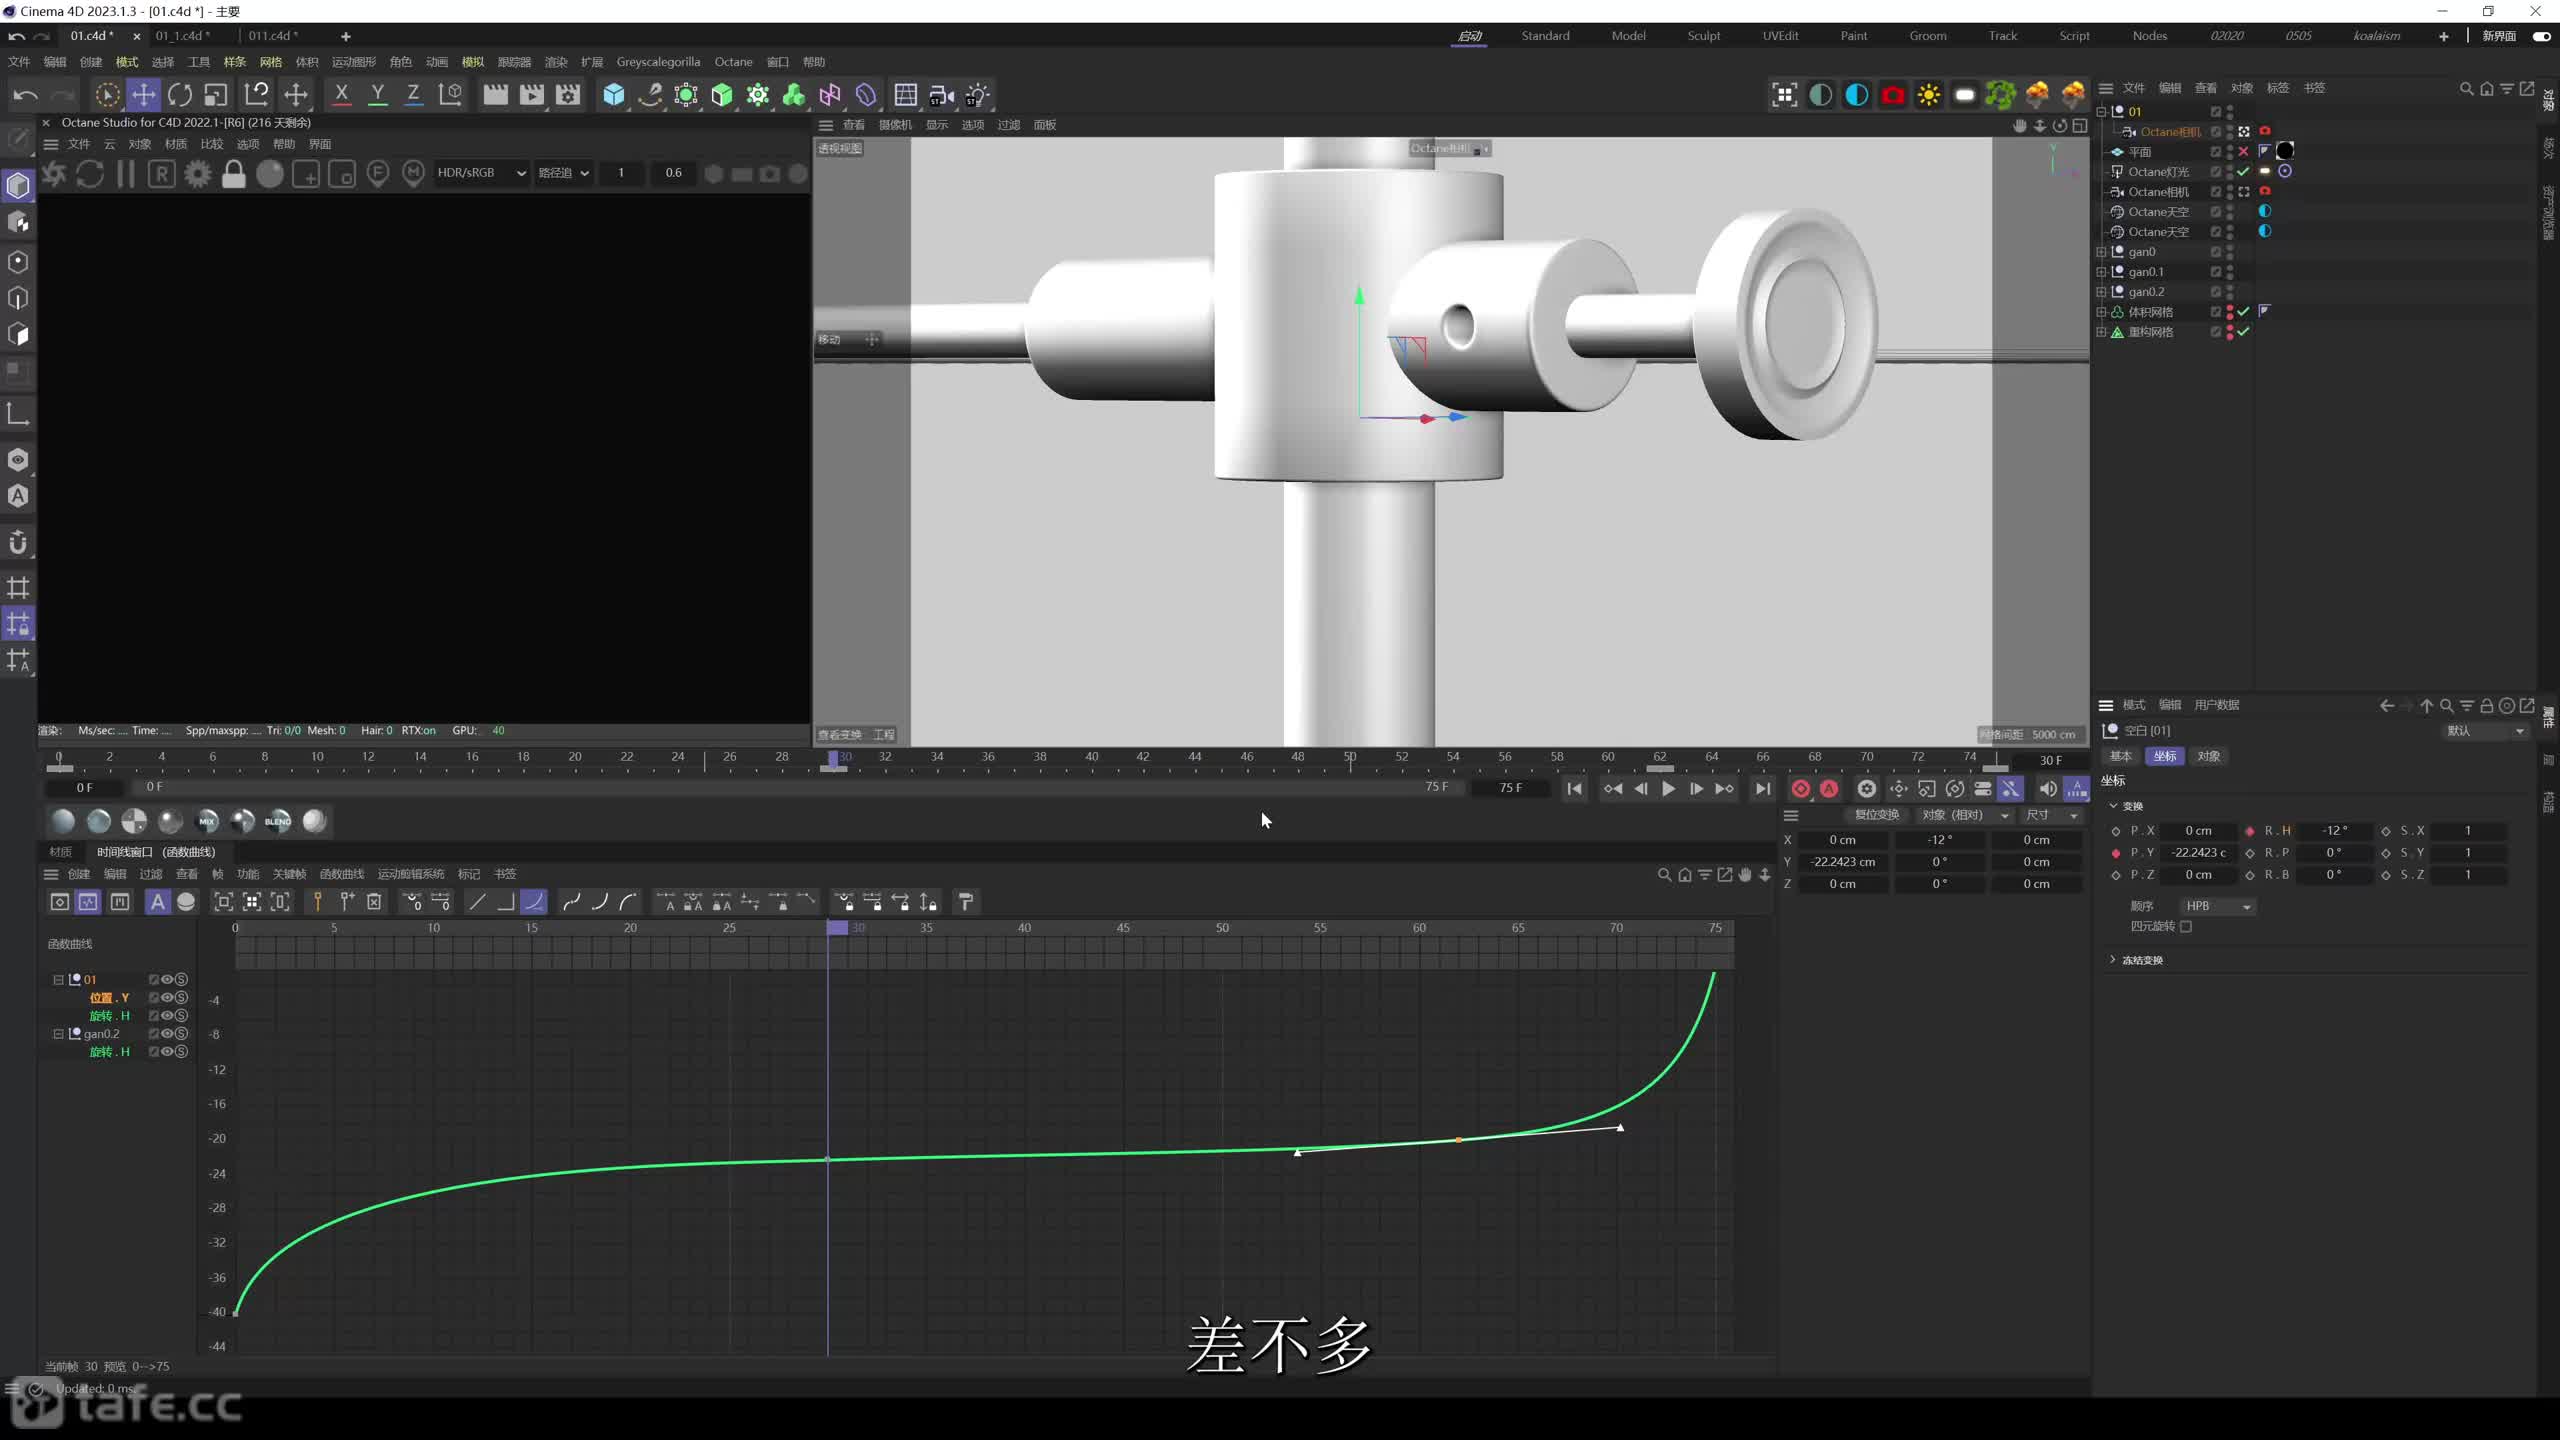Viewport: 2560px width, 1440px height.
Task: Open 关键帧 menu in timeline
Action: pos(289,874)
